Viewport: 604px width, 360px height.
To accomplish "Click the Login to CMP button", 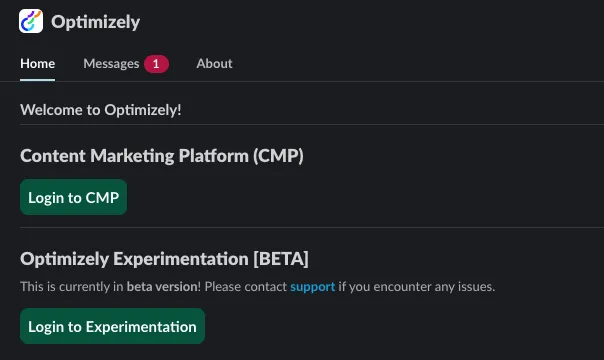I will (73, 197).
